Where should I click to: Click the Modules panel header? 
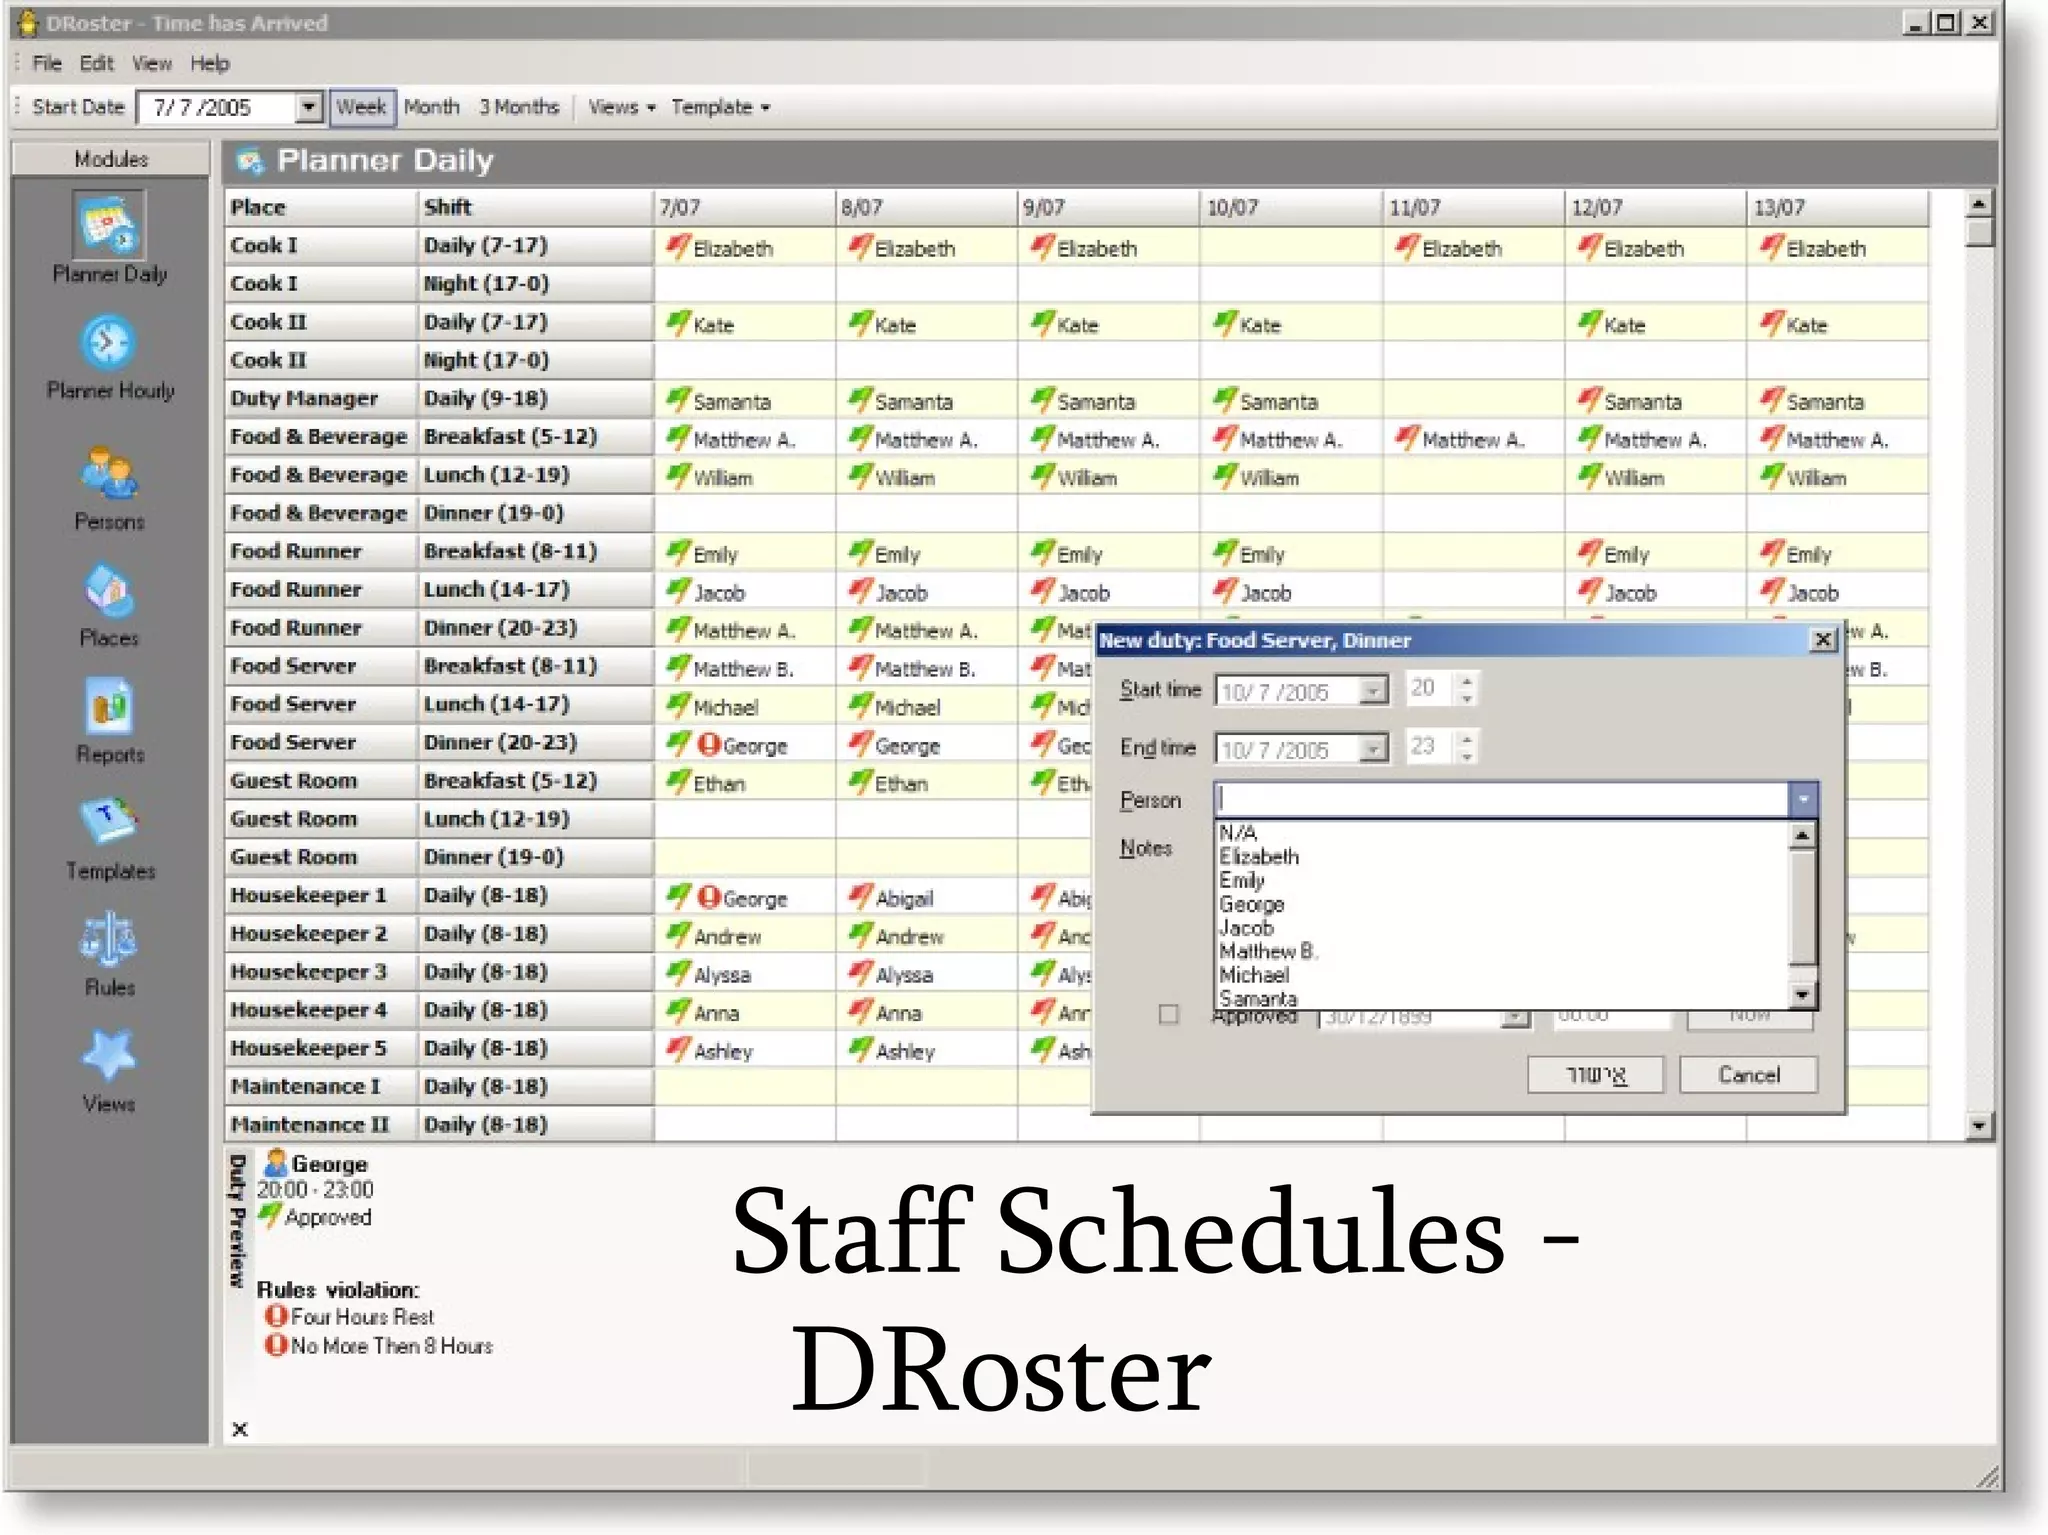pyautogui.click(x=111, y=159)
